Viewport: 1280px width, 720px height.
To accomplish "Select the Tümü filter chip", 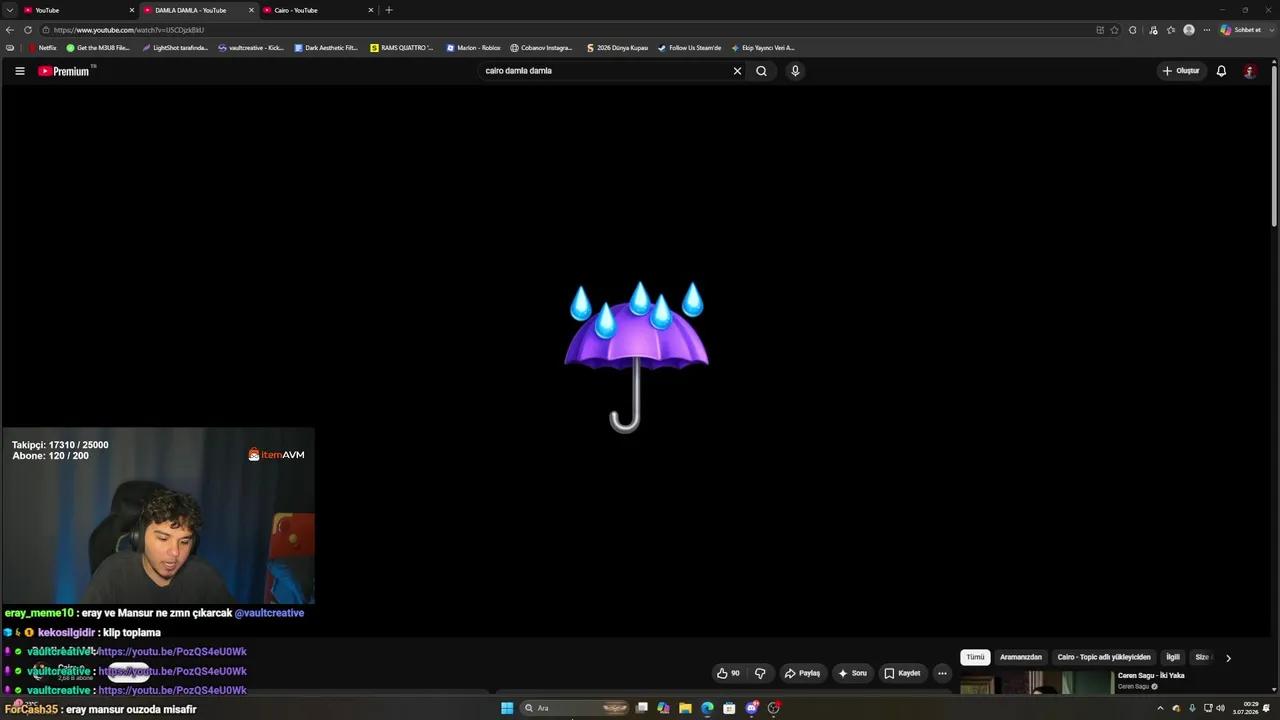I will [x=975, y=657].
